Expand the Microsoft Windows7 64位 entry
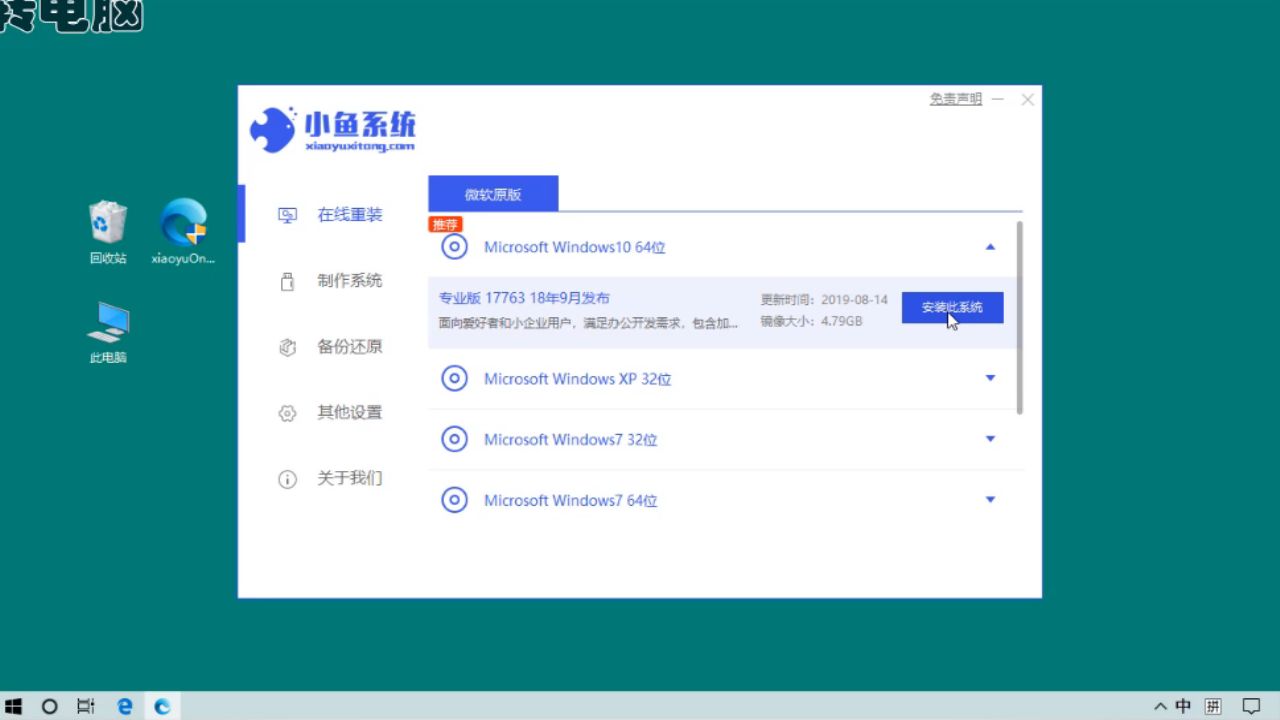The width and height of the screenshot is (1280, 720). (x=990, y=500)
